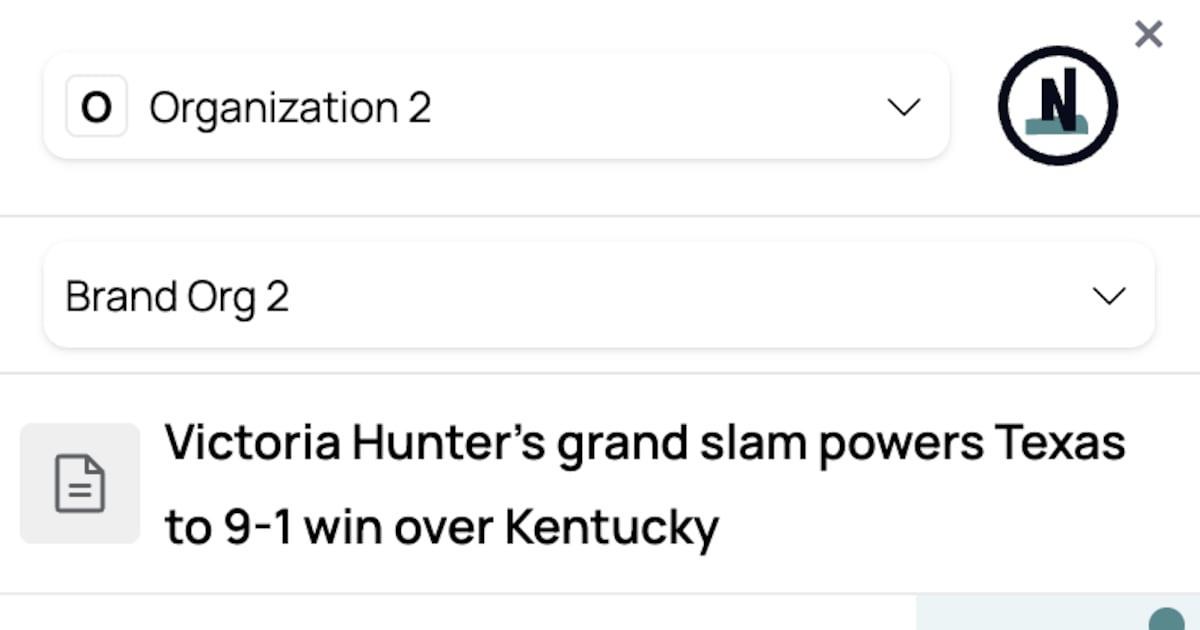
Task: Expand the chevron beside Brand Org 2
Action: pyautogui.click(x=1109, y=296)
